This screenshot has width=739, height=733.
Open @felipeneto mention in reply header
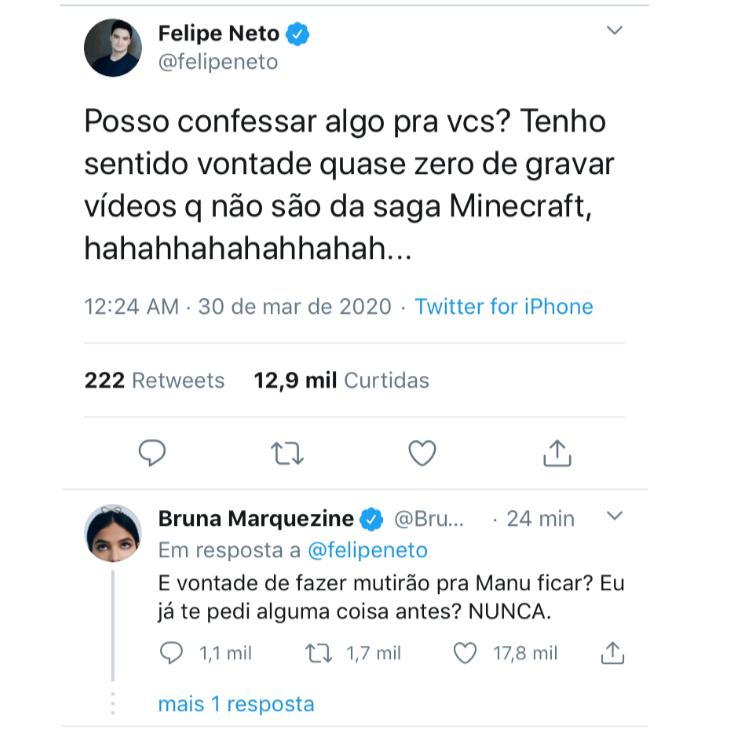[x=367, y=550]
